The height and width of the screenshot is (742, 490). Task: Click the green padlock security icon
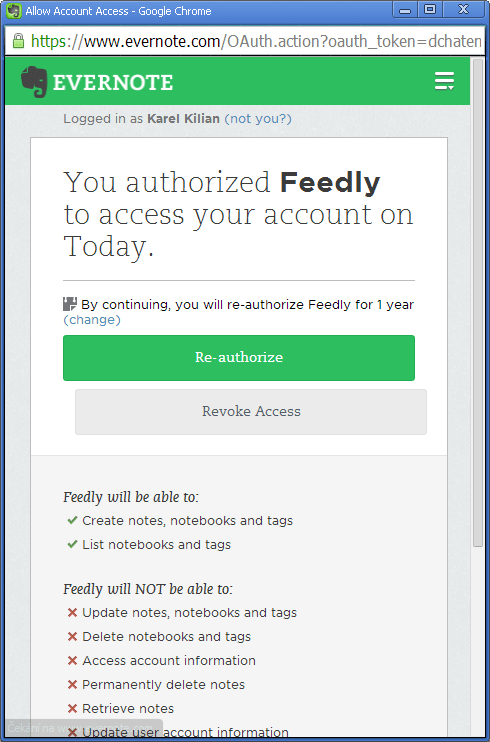click(x=18, y=41)
